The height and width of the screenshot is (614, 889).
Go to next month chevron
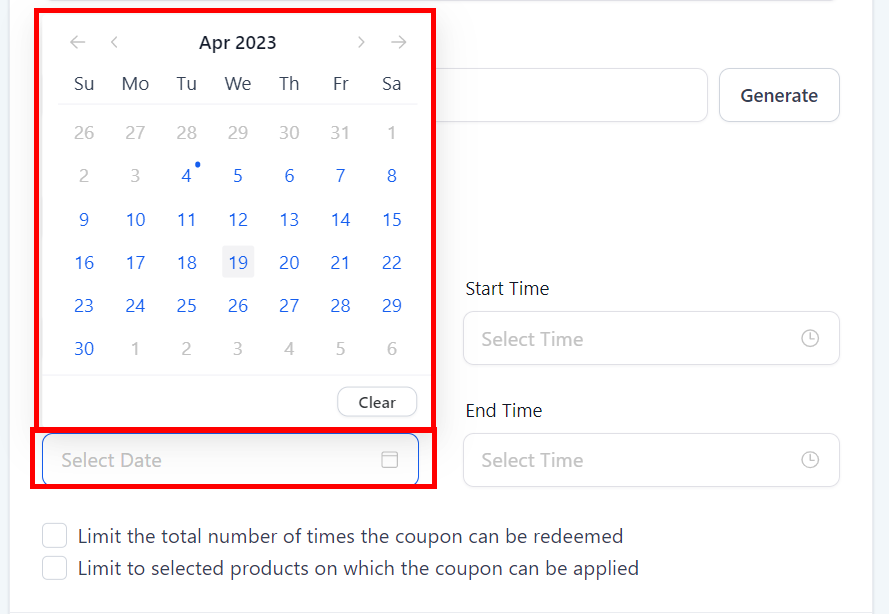(361, 42)
